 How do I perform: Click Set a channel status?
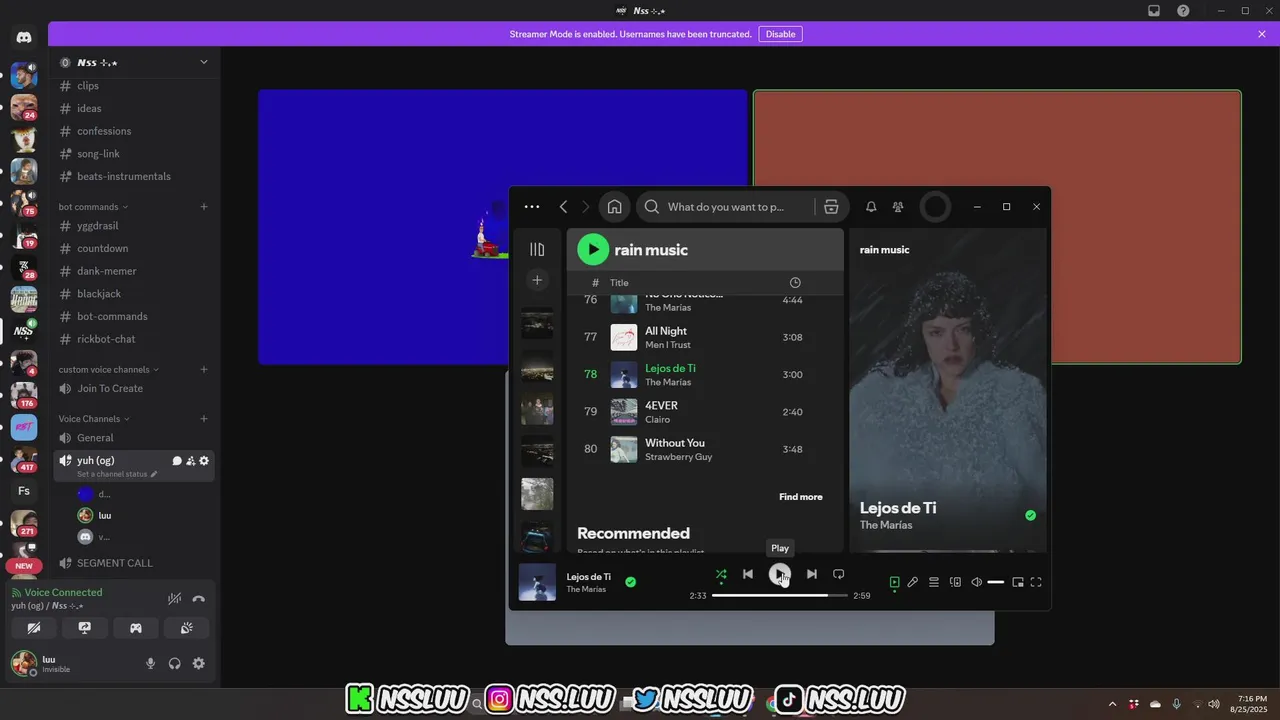click(117, 474)
